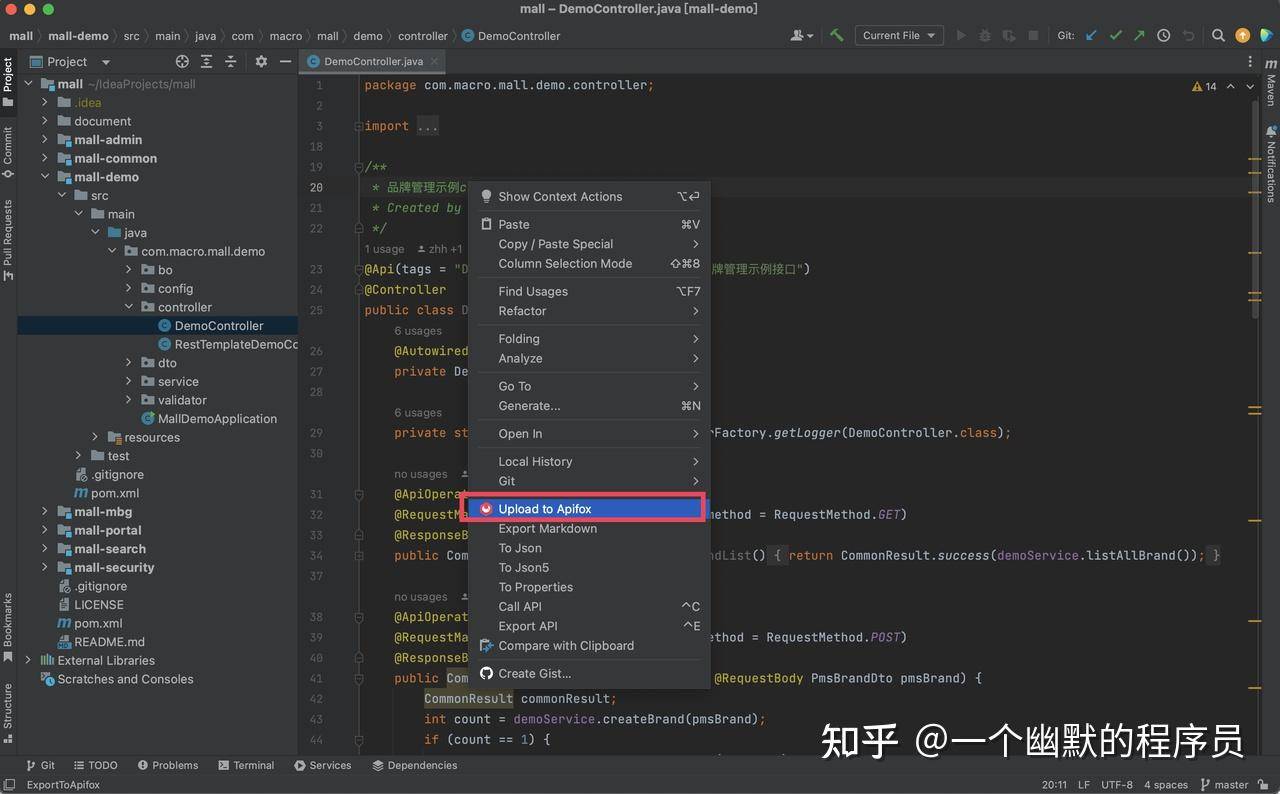Image resolution: width=1280 pixels, height=794 pixels.
Task: Expand the mall-common module
Action: coord(45,158)
